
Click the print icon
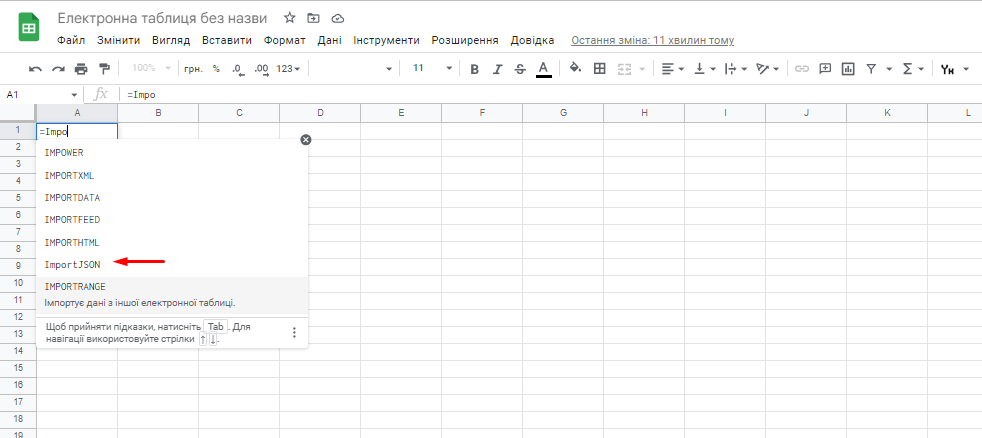tap(81, 69)
